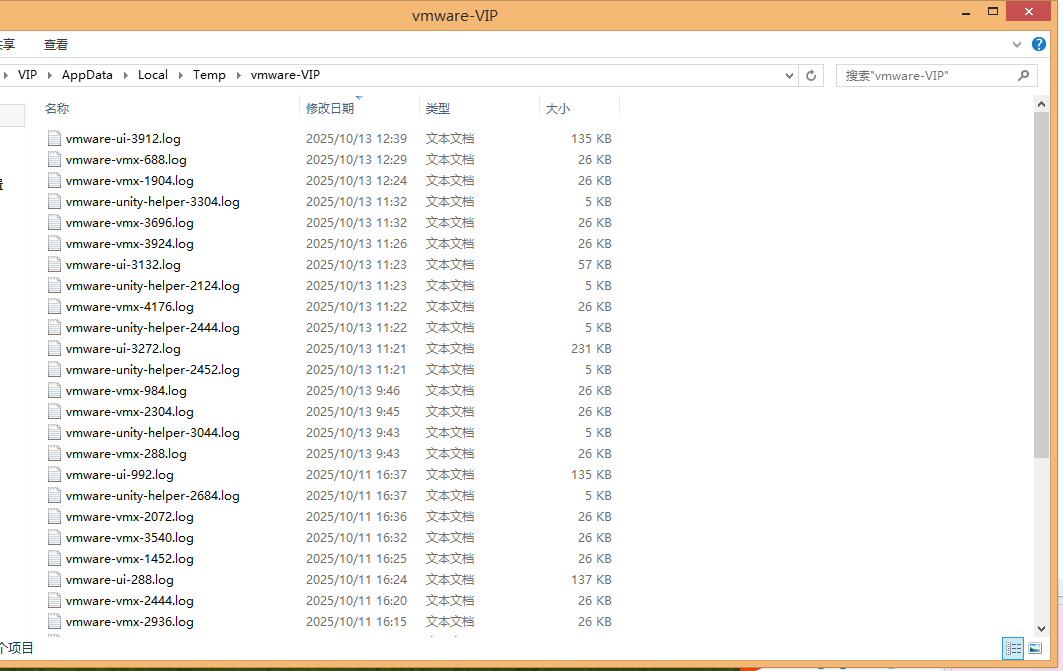Click 231 KB size of vmware-ui-3272.log
Image resolution: width=1063 pixels, height=671 pixels.
pos(591,348)
